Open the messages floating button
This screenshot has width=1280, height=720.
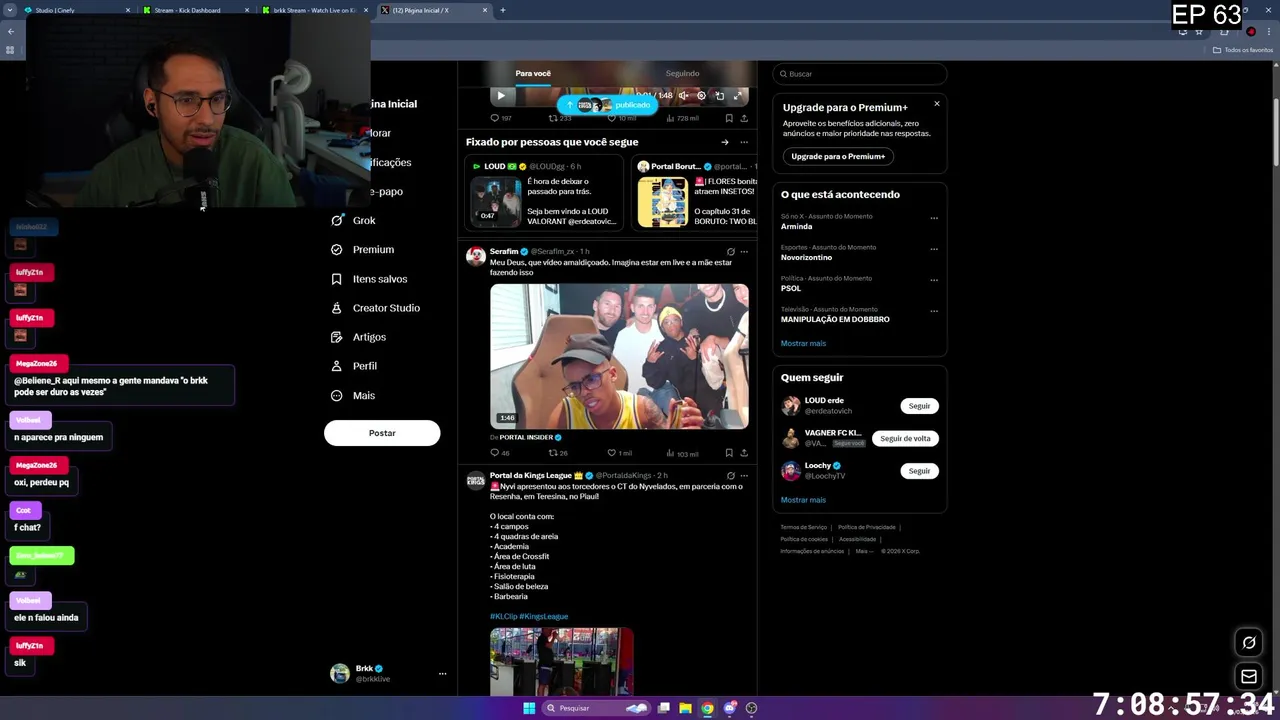tap(1248, 677)
